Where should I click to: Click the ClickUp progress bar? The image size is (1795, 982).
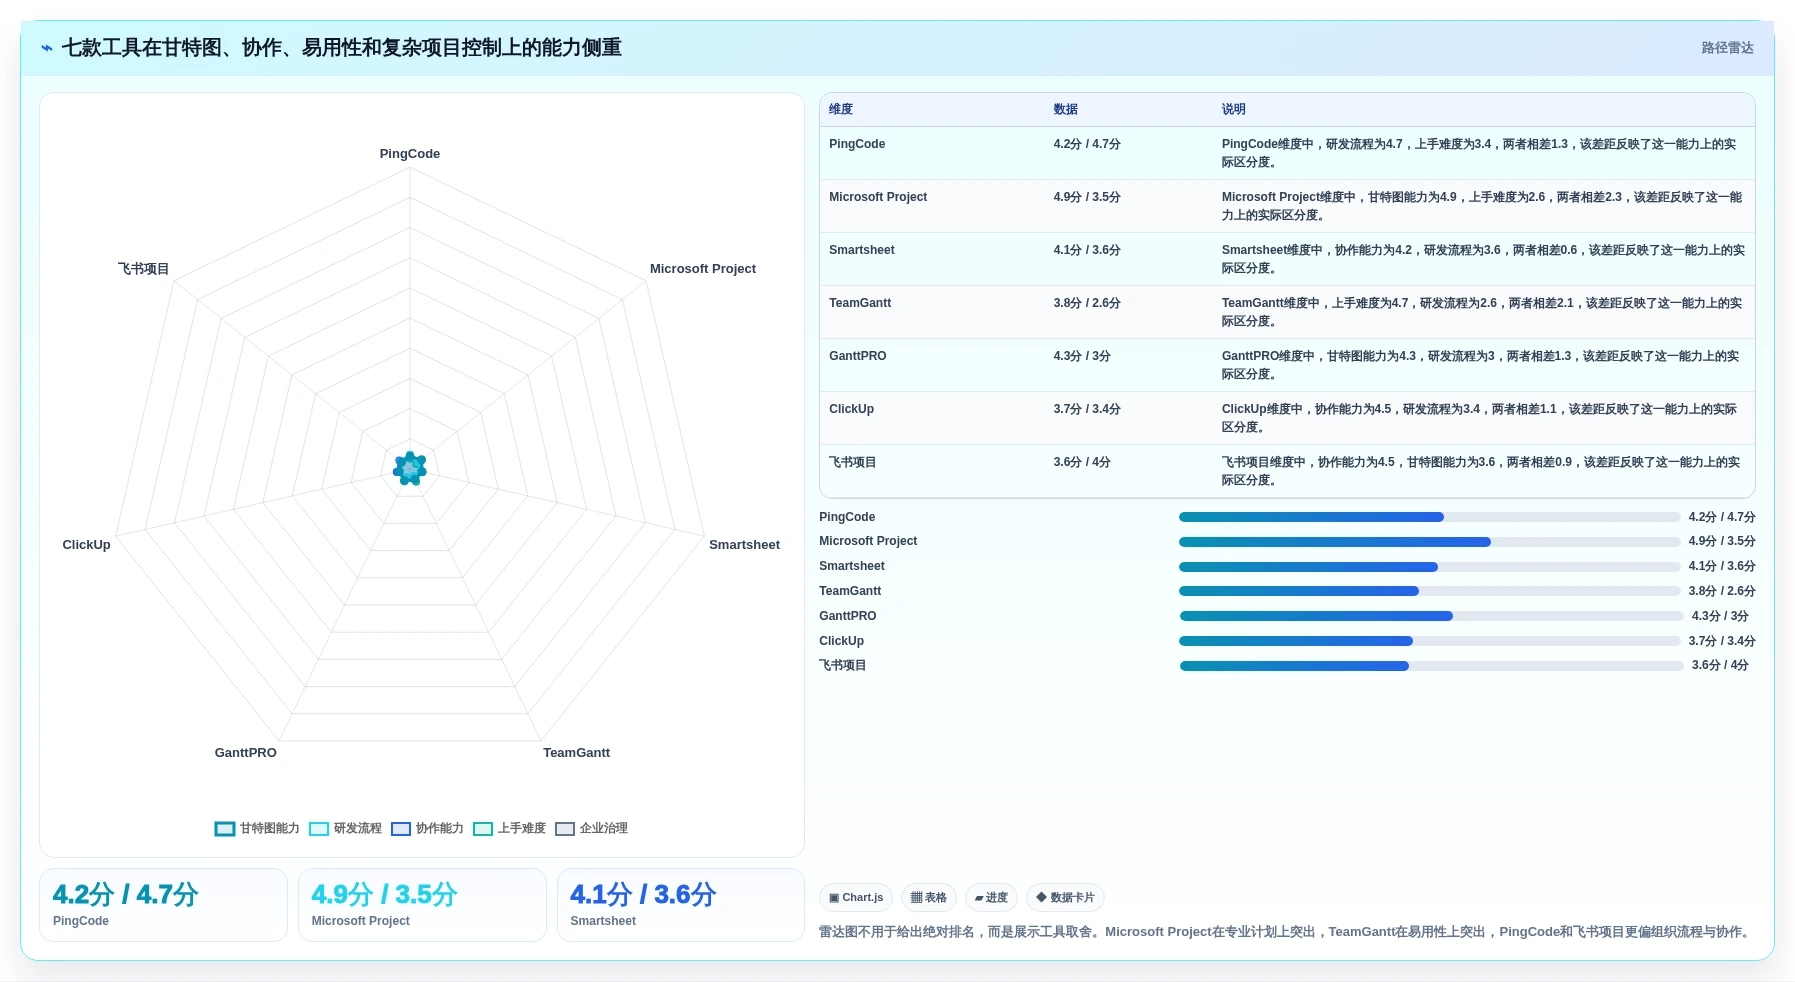[x=1429, y=641]
